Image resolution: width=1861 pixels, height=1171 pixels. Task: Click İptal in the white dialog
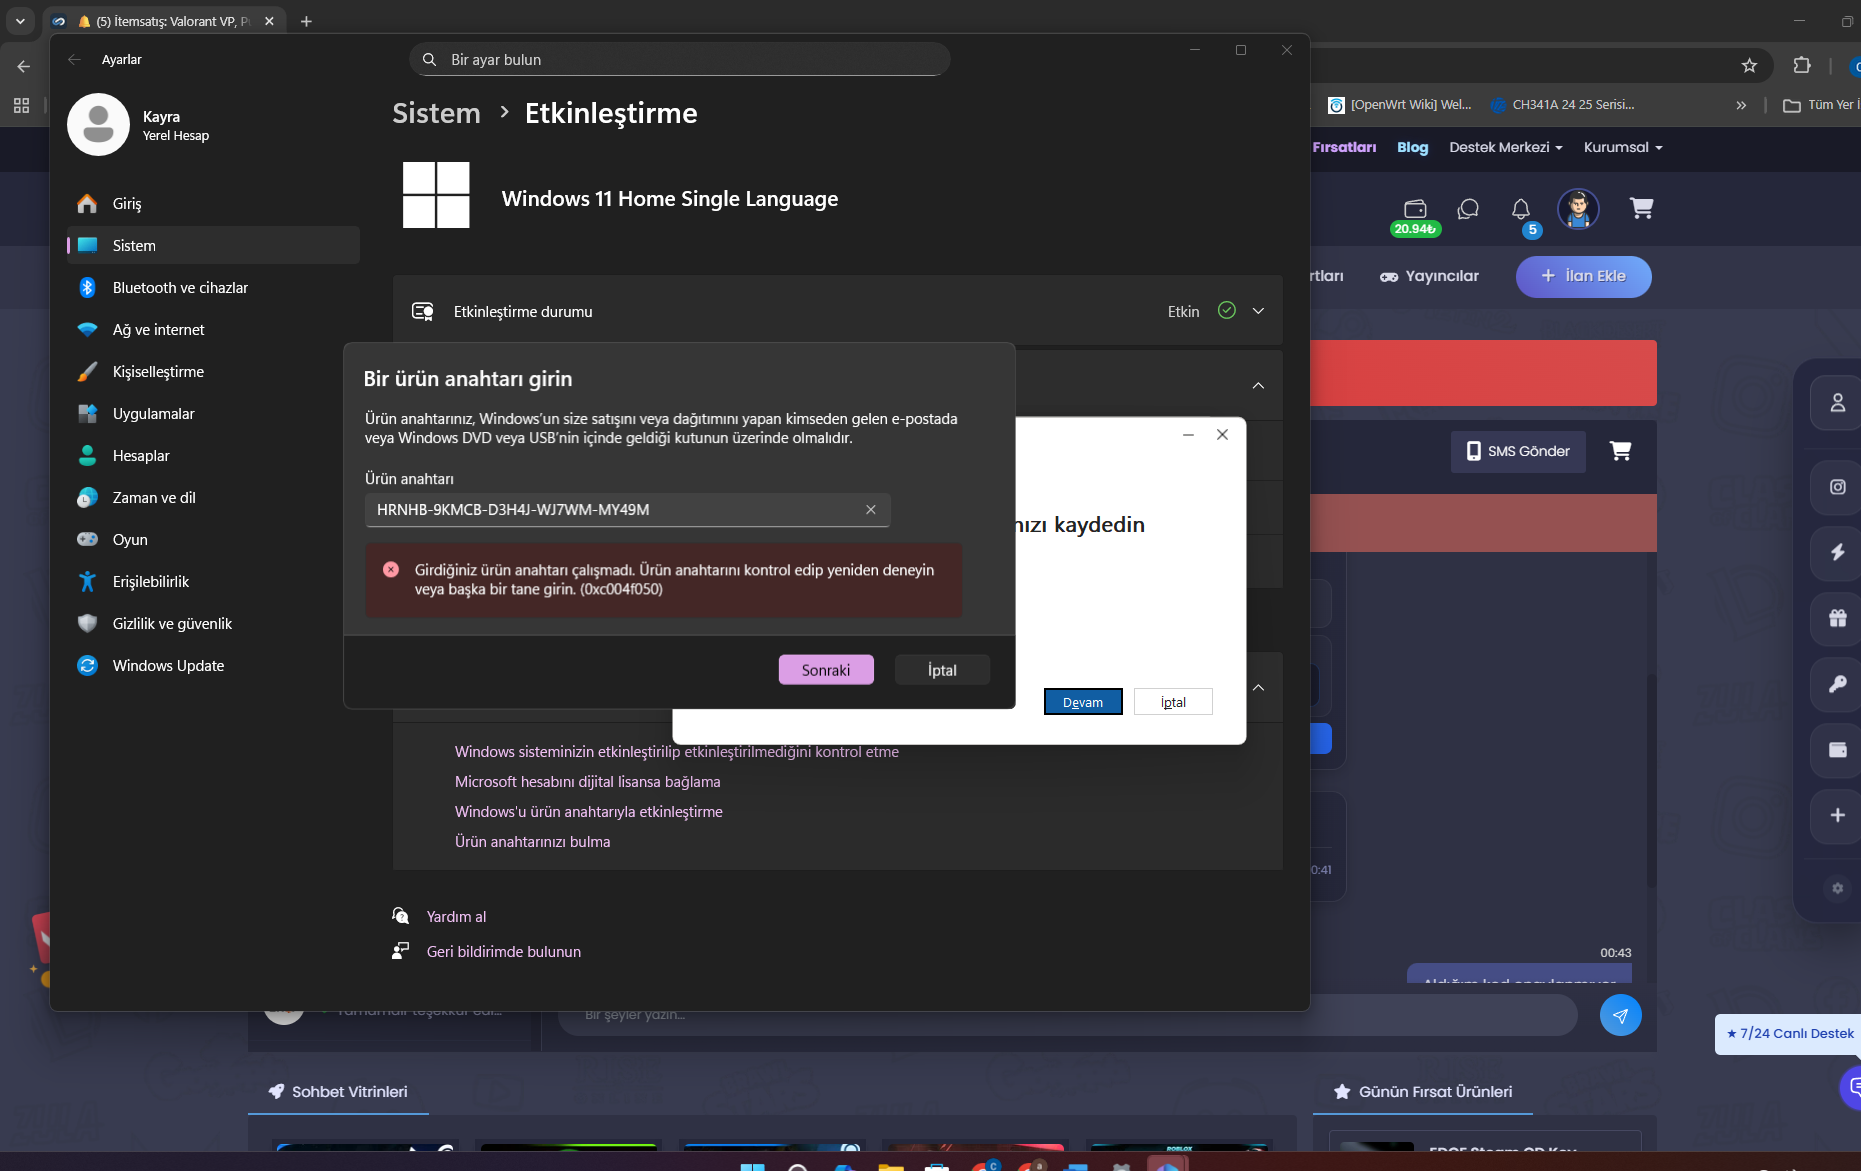pyautogui.click(x=1173, y=702)
